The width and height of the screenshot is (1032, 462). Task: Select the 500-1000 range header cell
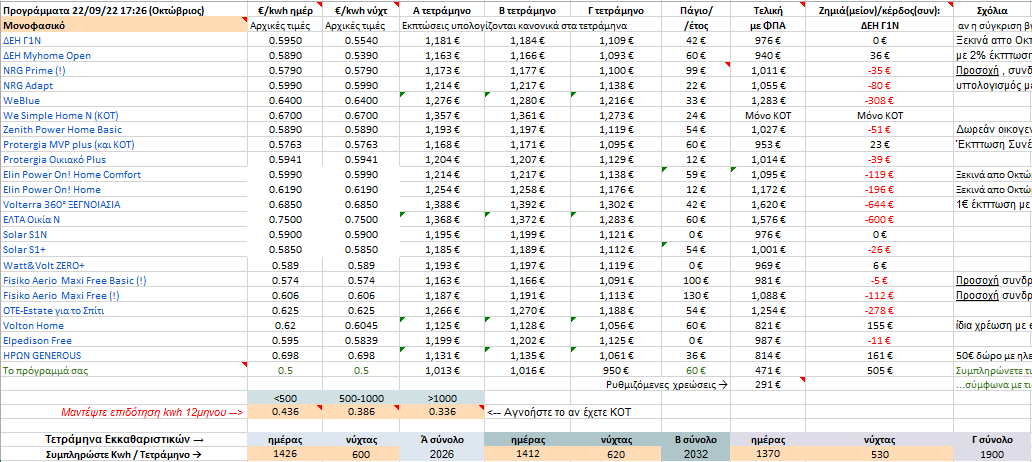pos(361,398)
